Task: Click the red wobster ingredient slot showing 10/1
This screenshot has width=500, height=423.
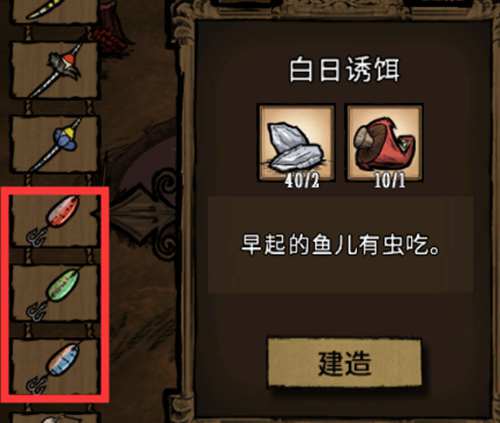Action: 385,143
